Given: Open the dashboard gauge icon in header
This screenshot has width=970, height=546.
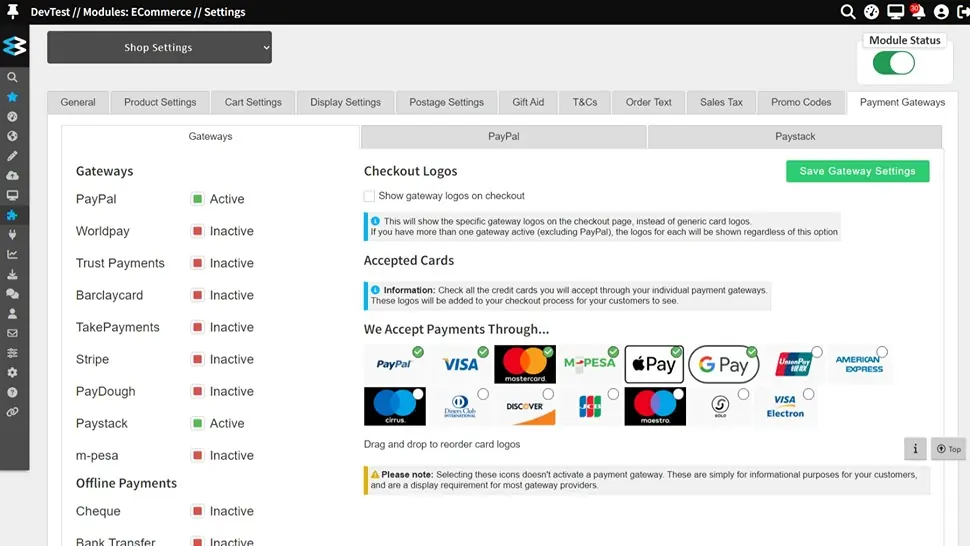Looking at the screenshot, I should coord(871,12).
